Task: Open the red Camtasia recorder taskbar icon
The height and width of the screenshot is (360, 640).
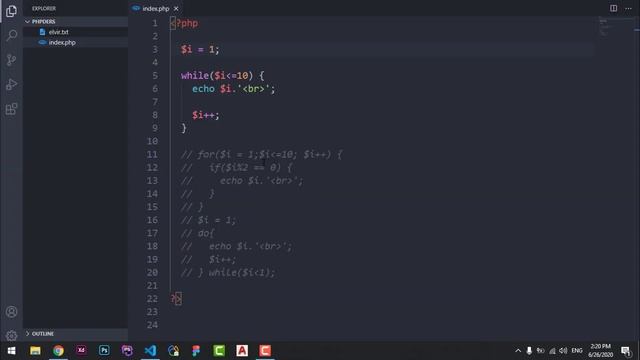Action: (x=265, y=351)
